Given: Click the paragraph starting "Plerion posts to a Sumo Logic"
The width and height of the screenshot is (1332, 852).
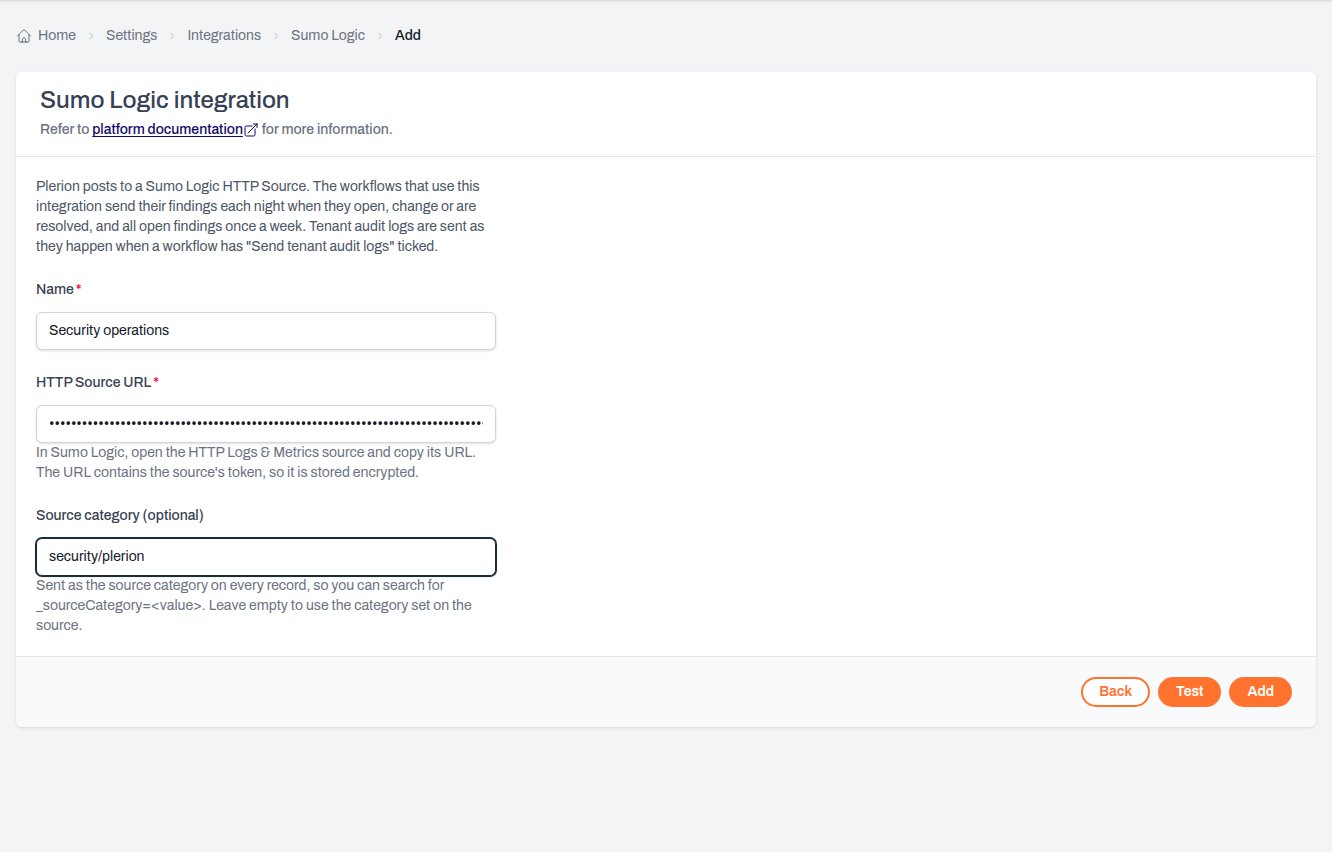Looking at the screenshot, I should coord(261,216).
